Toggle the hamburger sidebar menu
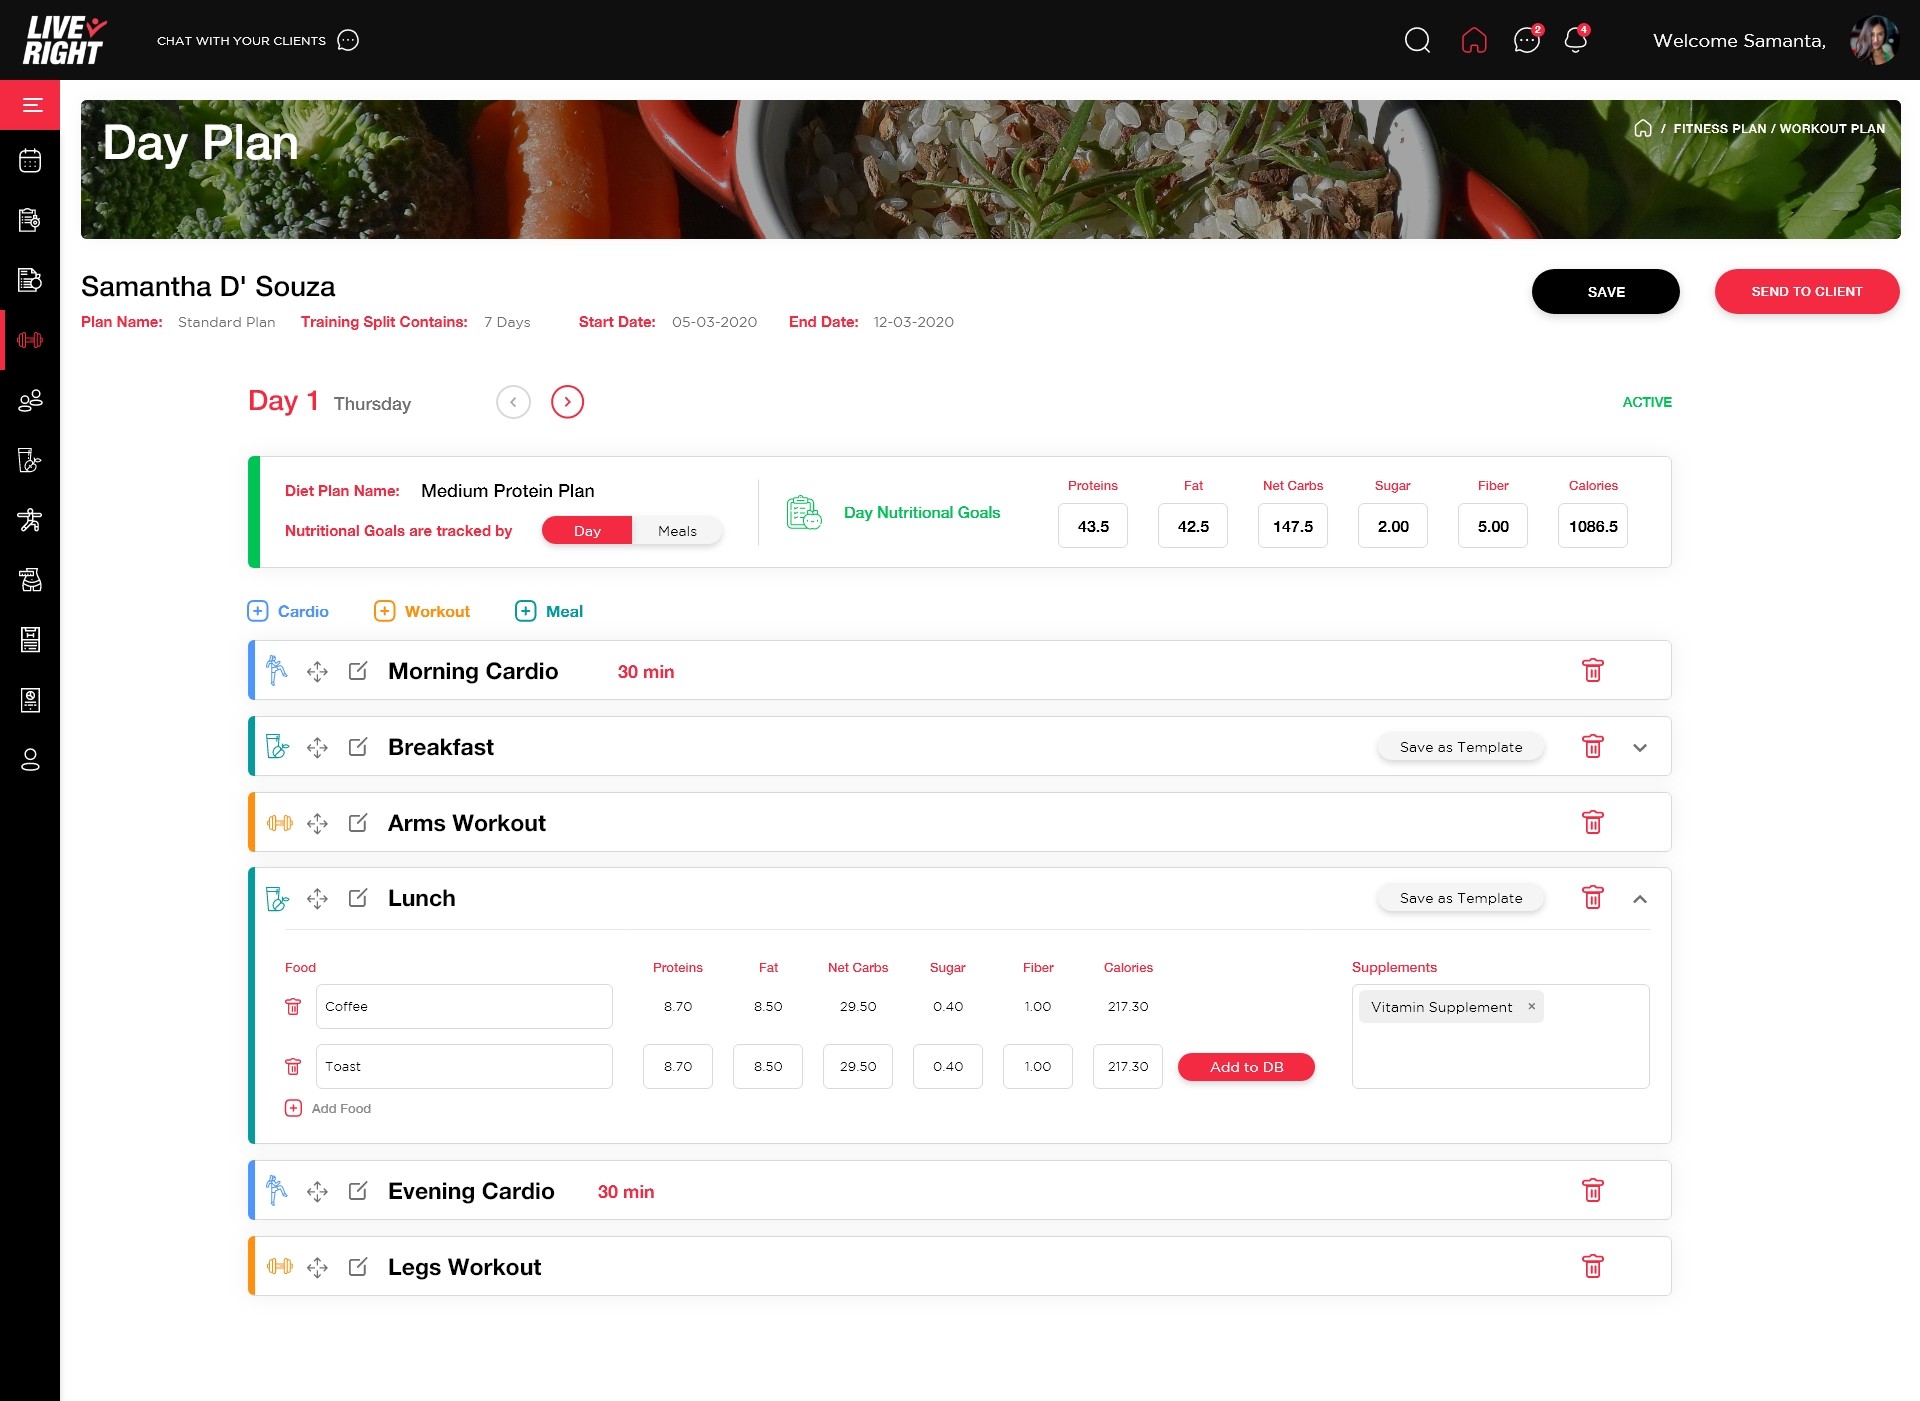The image size is (1920, 1401). [x=32, y=105]
